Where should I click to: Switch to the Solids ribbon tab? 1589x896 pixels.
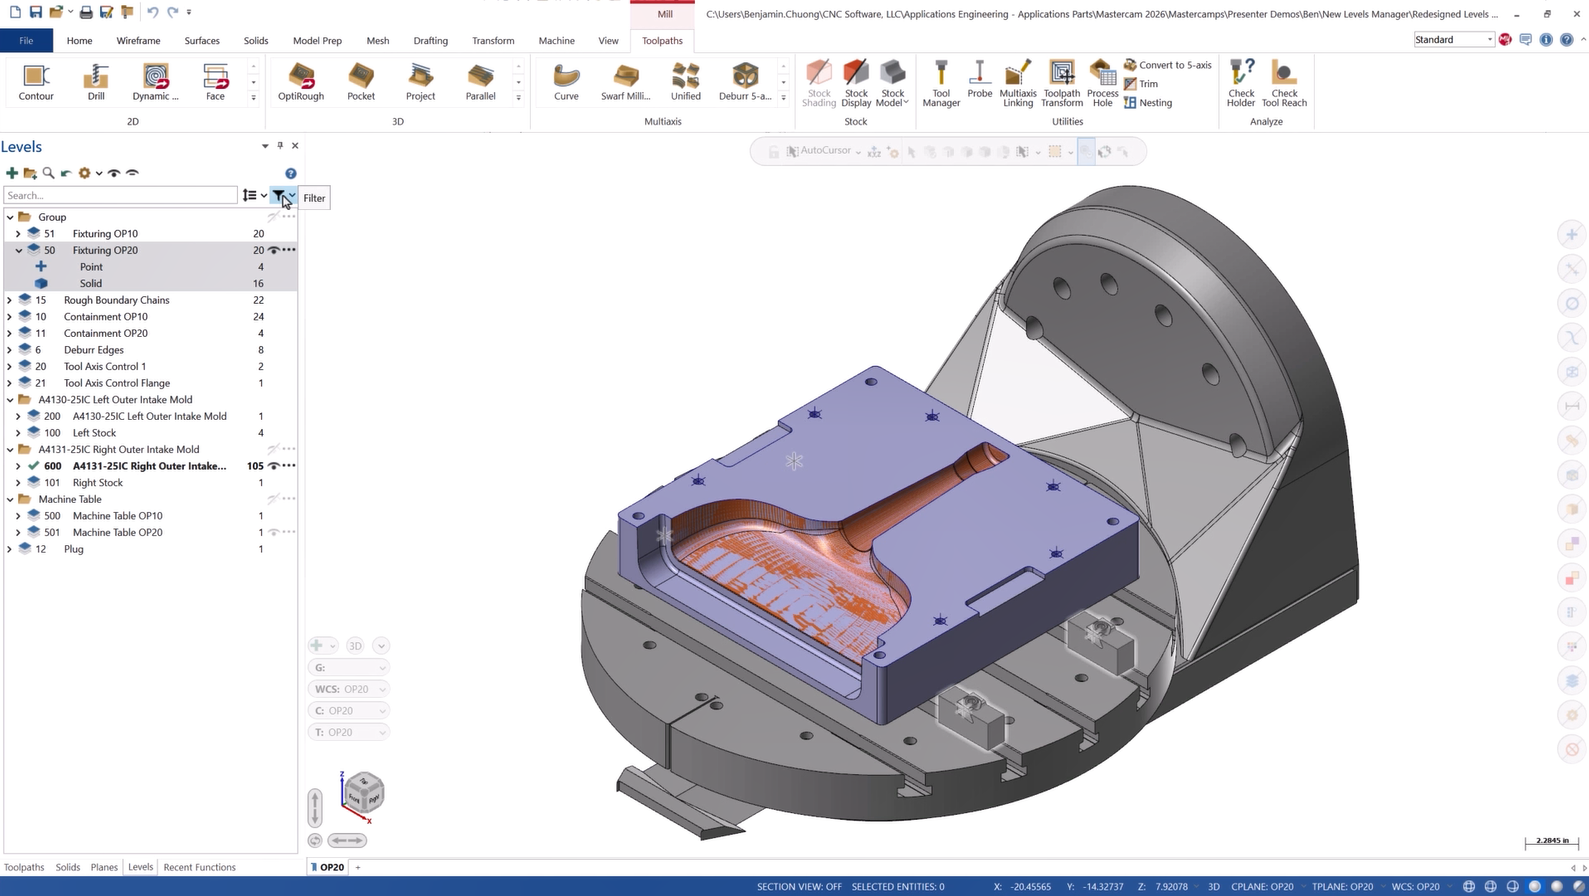256,41
